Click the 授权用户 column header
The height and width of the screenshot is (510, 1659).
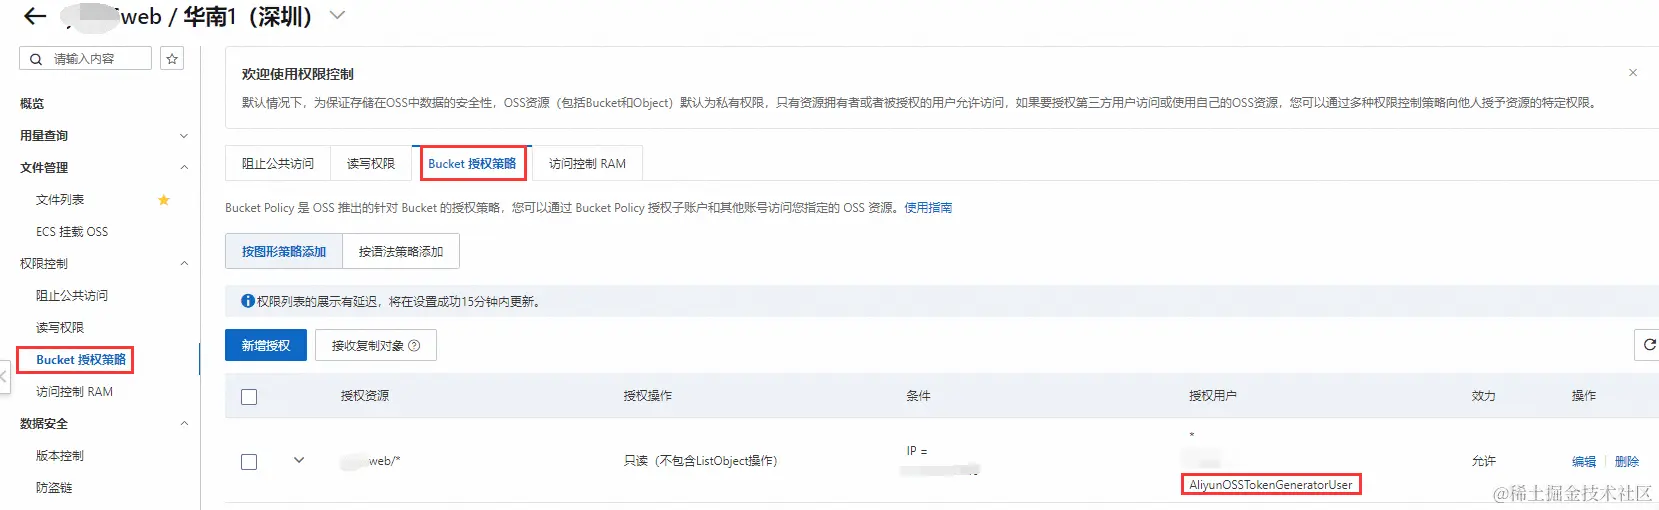[x=1213, y=396]
